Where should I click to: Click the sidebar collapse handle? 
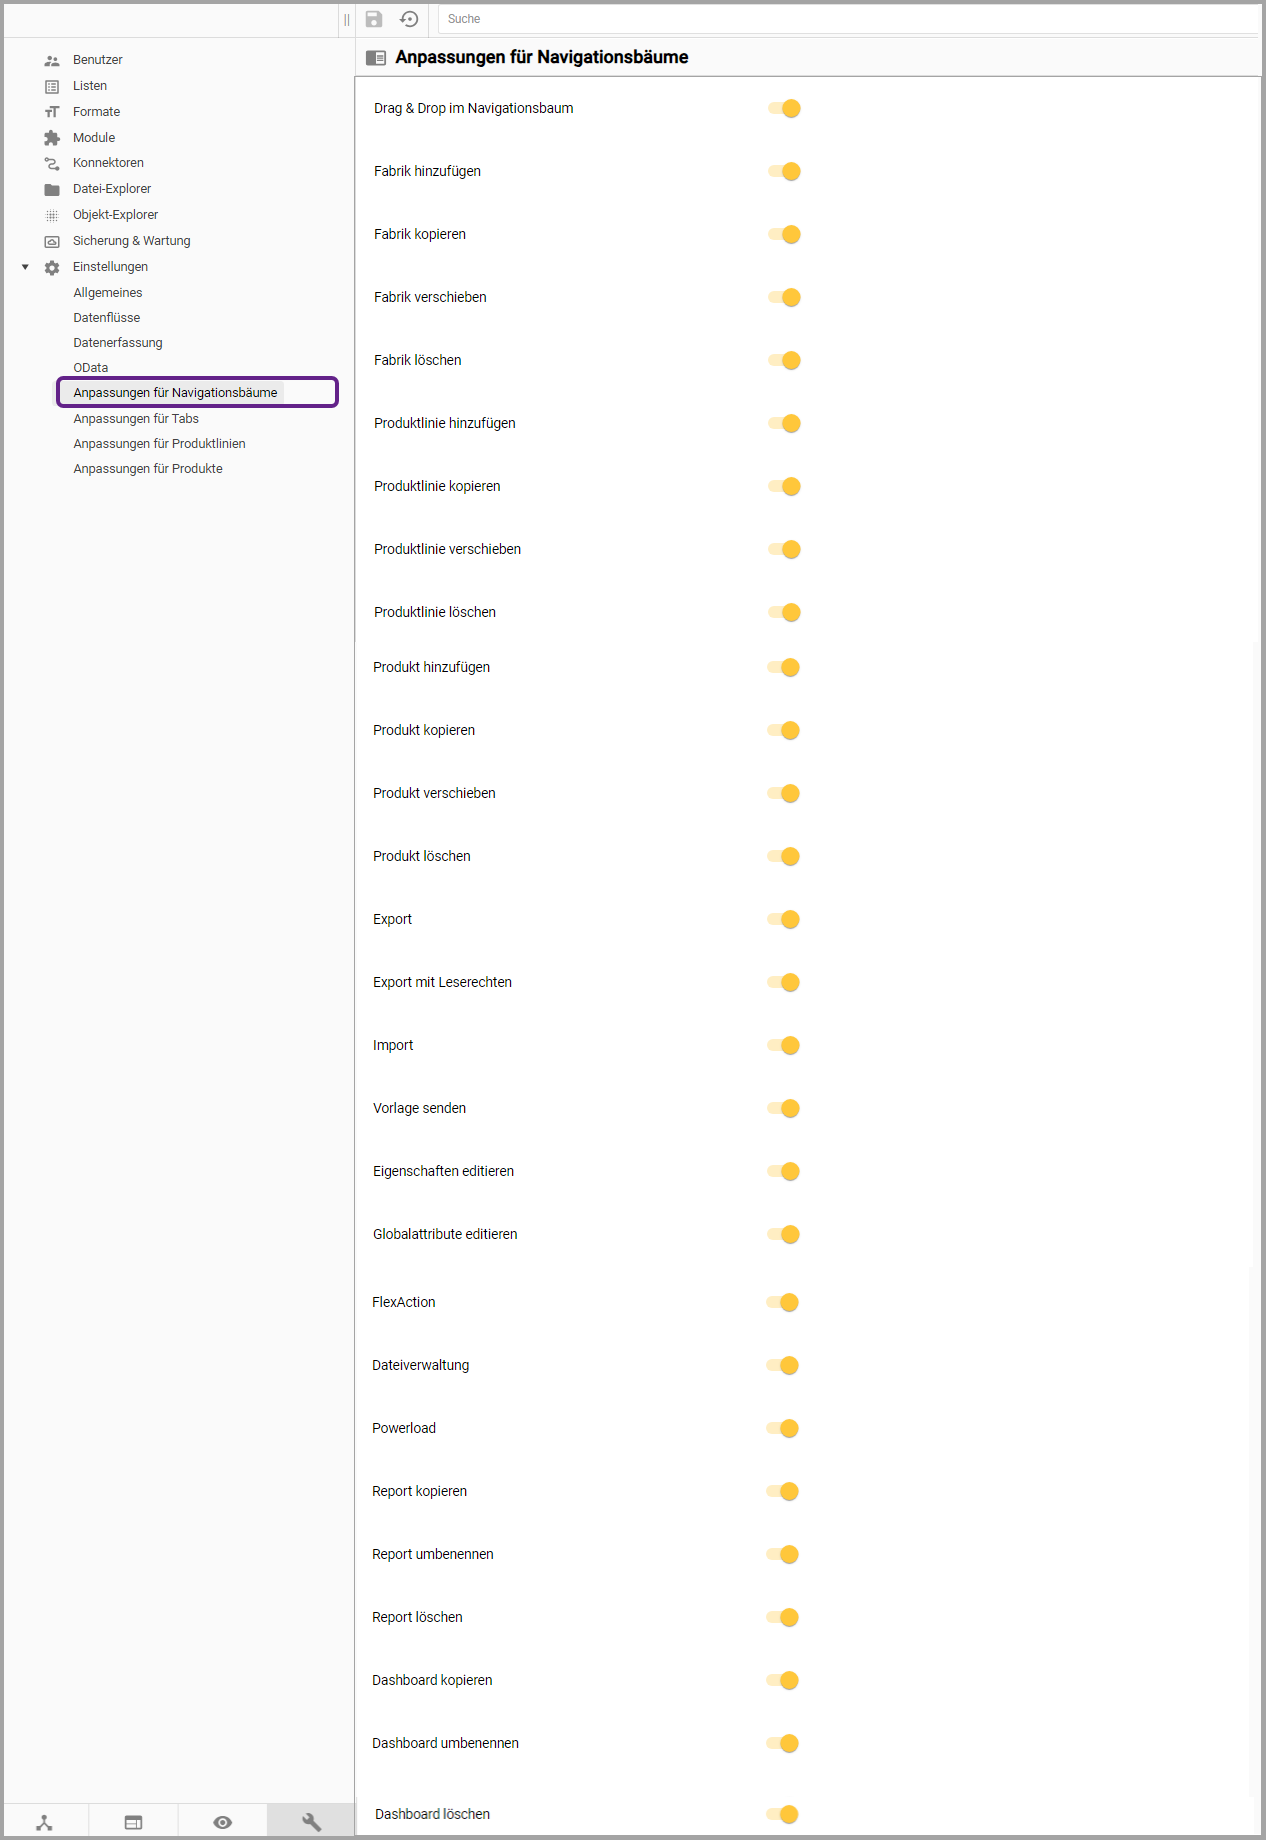[346, 19]
